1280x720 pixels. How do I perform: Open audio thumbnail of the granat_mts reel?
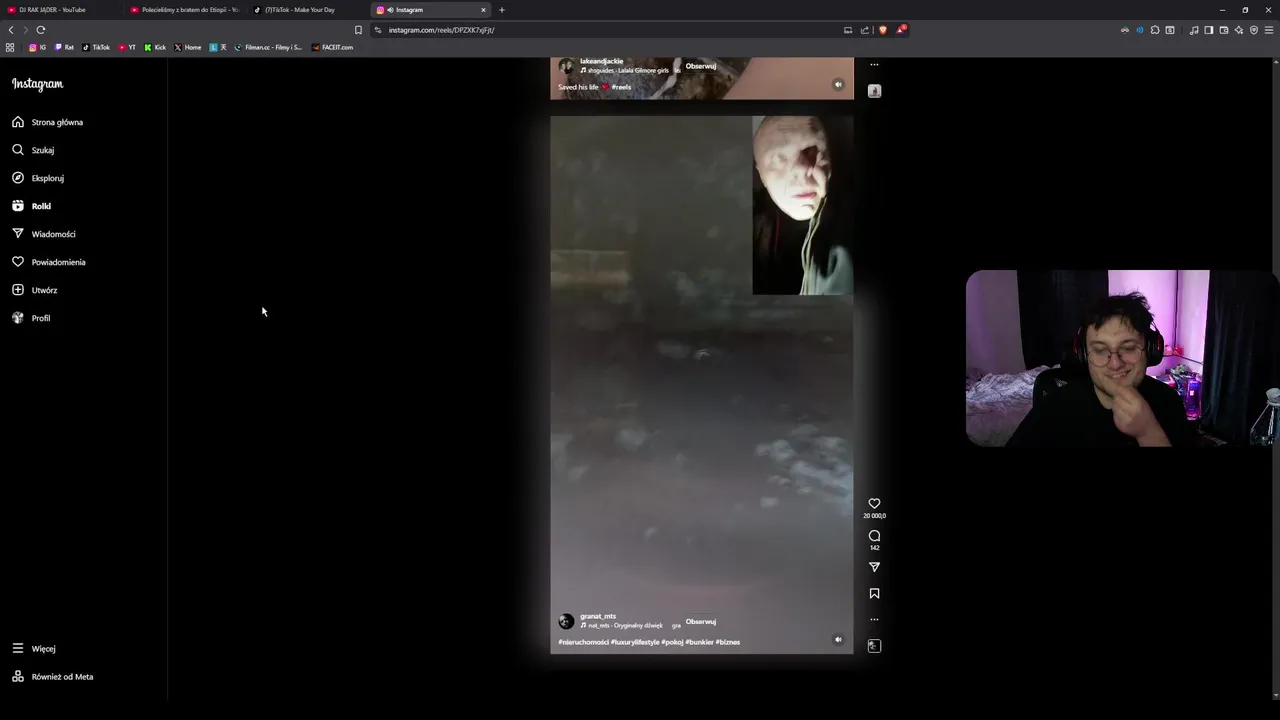coord(874,646)
